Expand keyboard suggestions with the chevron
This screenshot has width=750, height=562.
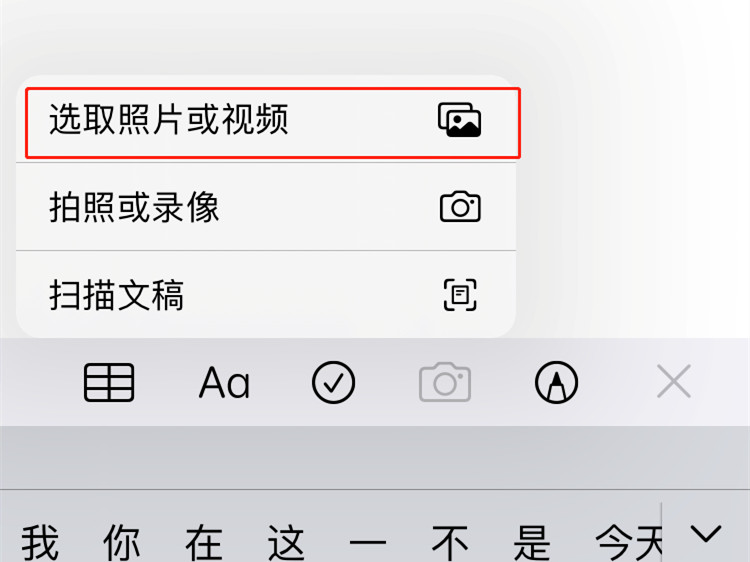point(706,533)
